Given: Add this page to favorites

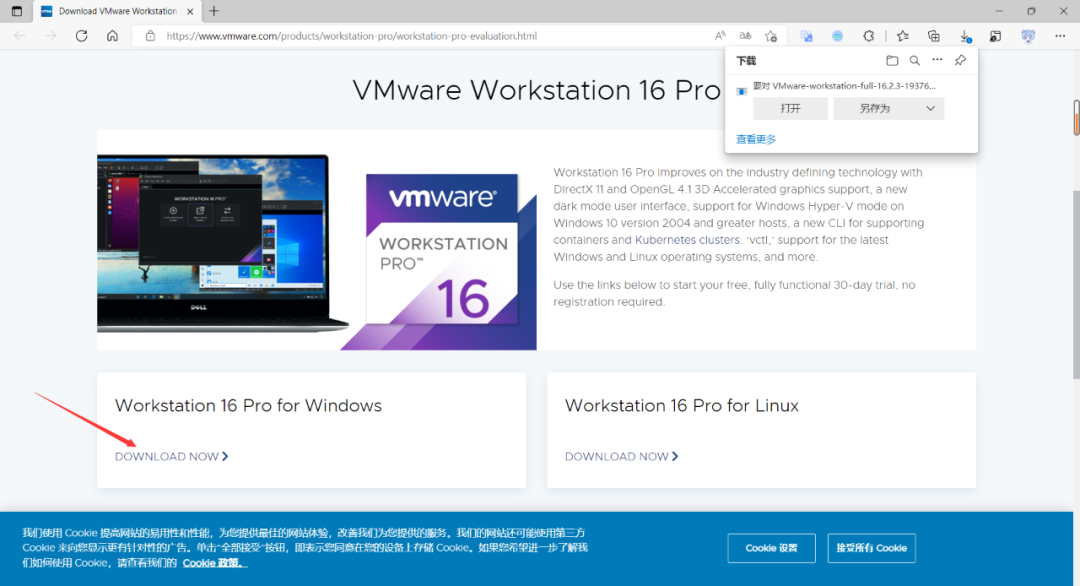Looking at the screenshot, I should click(x=771, y=36).
